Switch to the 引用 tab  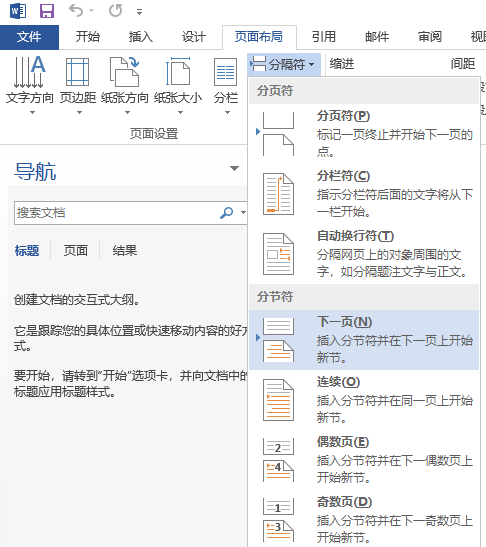tap(324, 37)
